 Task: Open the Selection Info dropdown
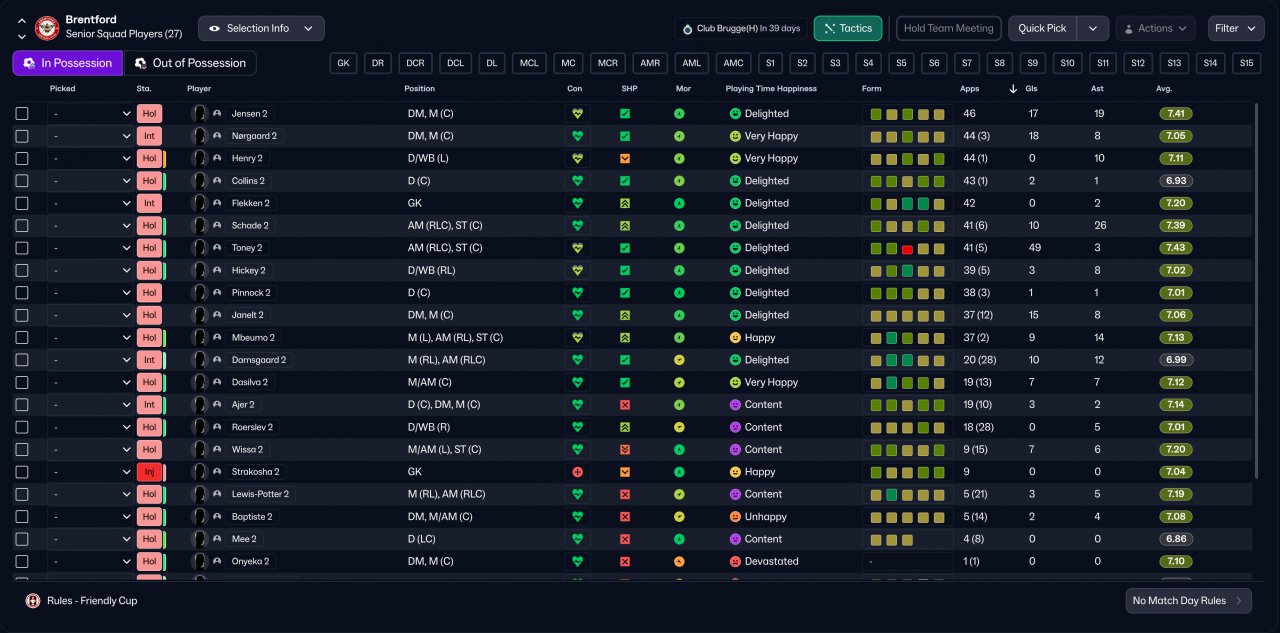[x=261, y=28]
